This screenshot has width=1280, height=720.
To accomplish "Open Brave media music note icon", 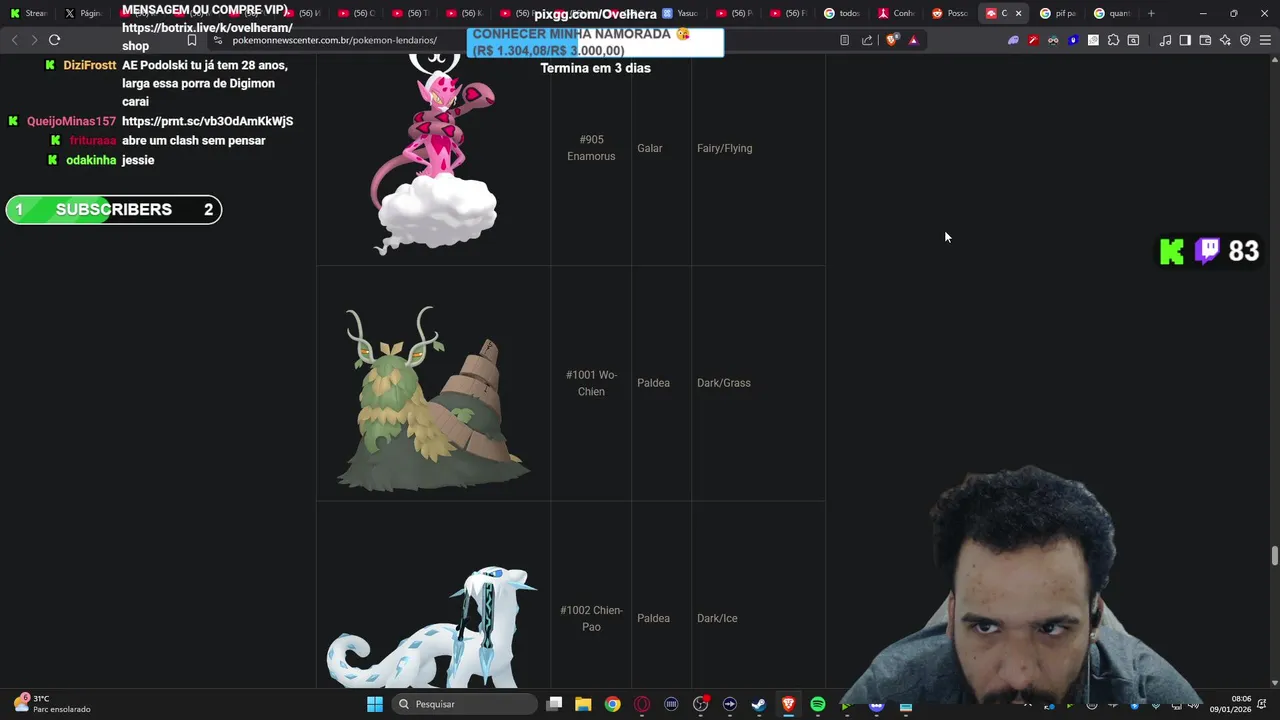I will (1165, 40).
